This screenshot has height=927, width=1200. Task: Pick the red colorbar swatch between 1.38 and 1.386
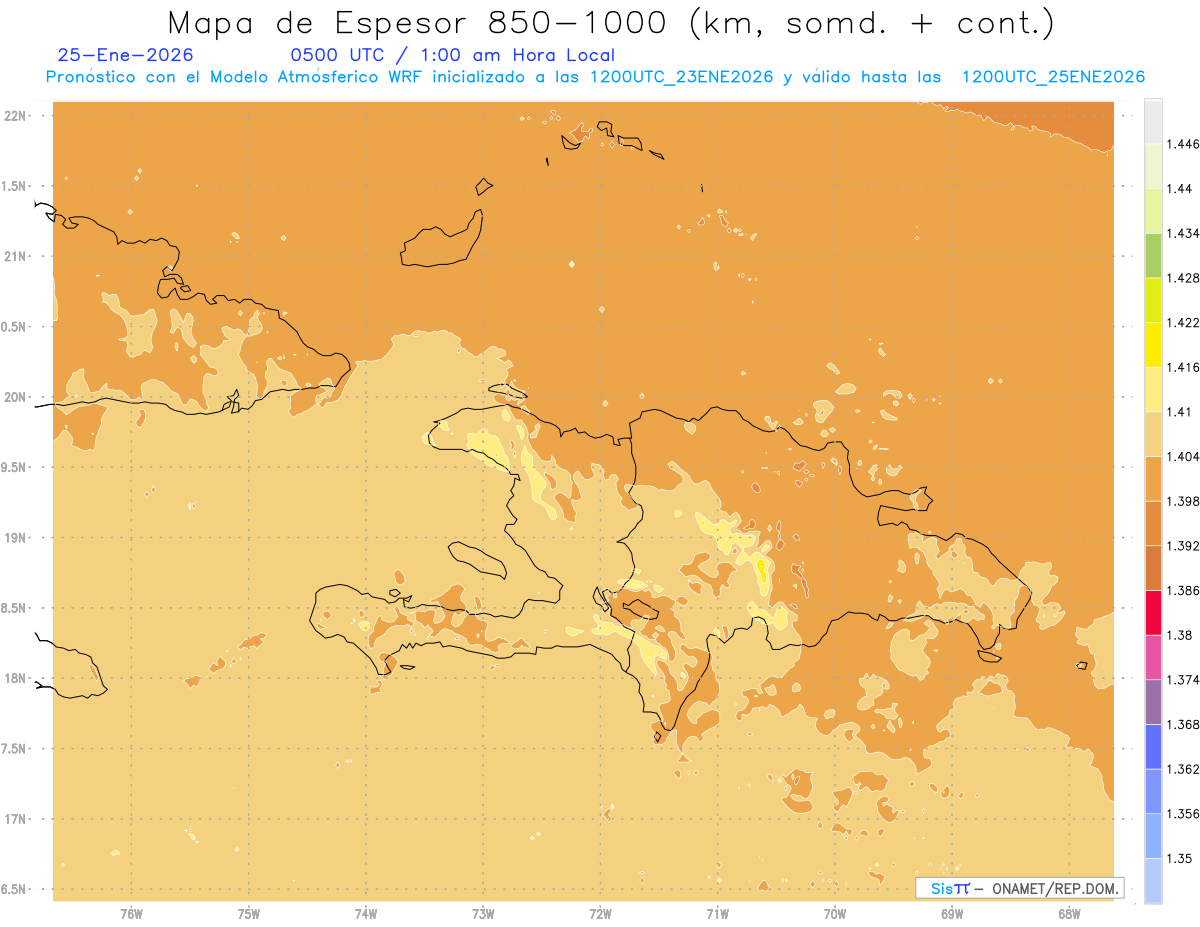1153,613
